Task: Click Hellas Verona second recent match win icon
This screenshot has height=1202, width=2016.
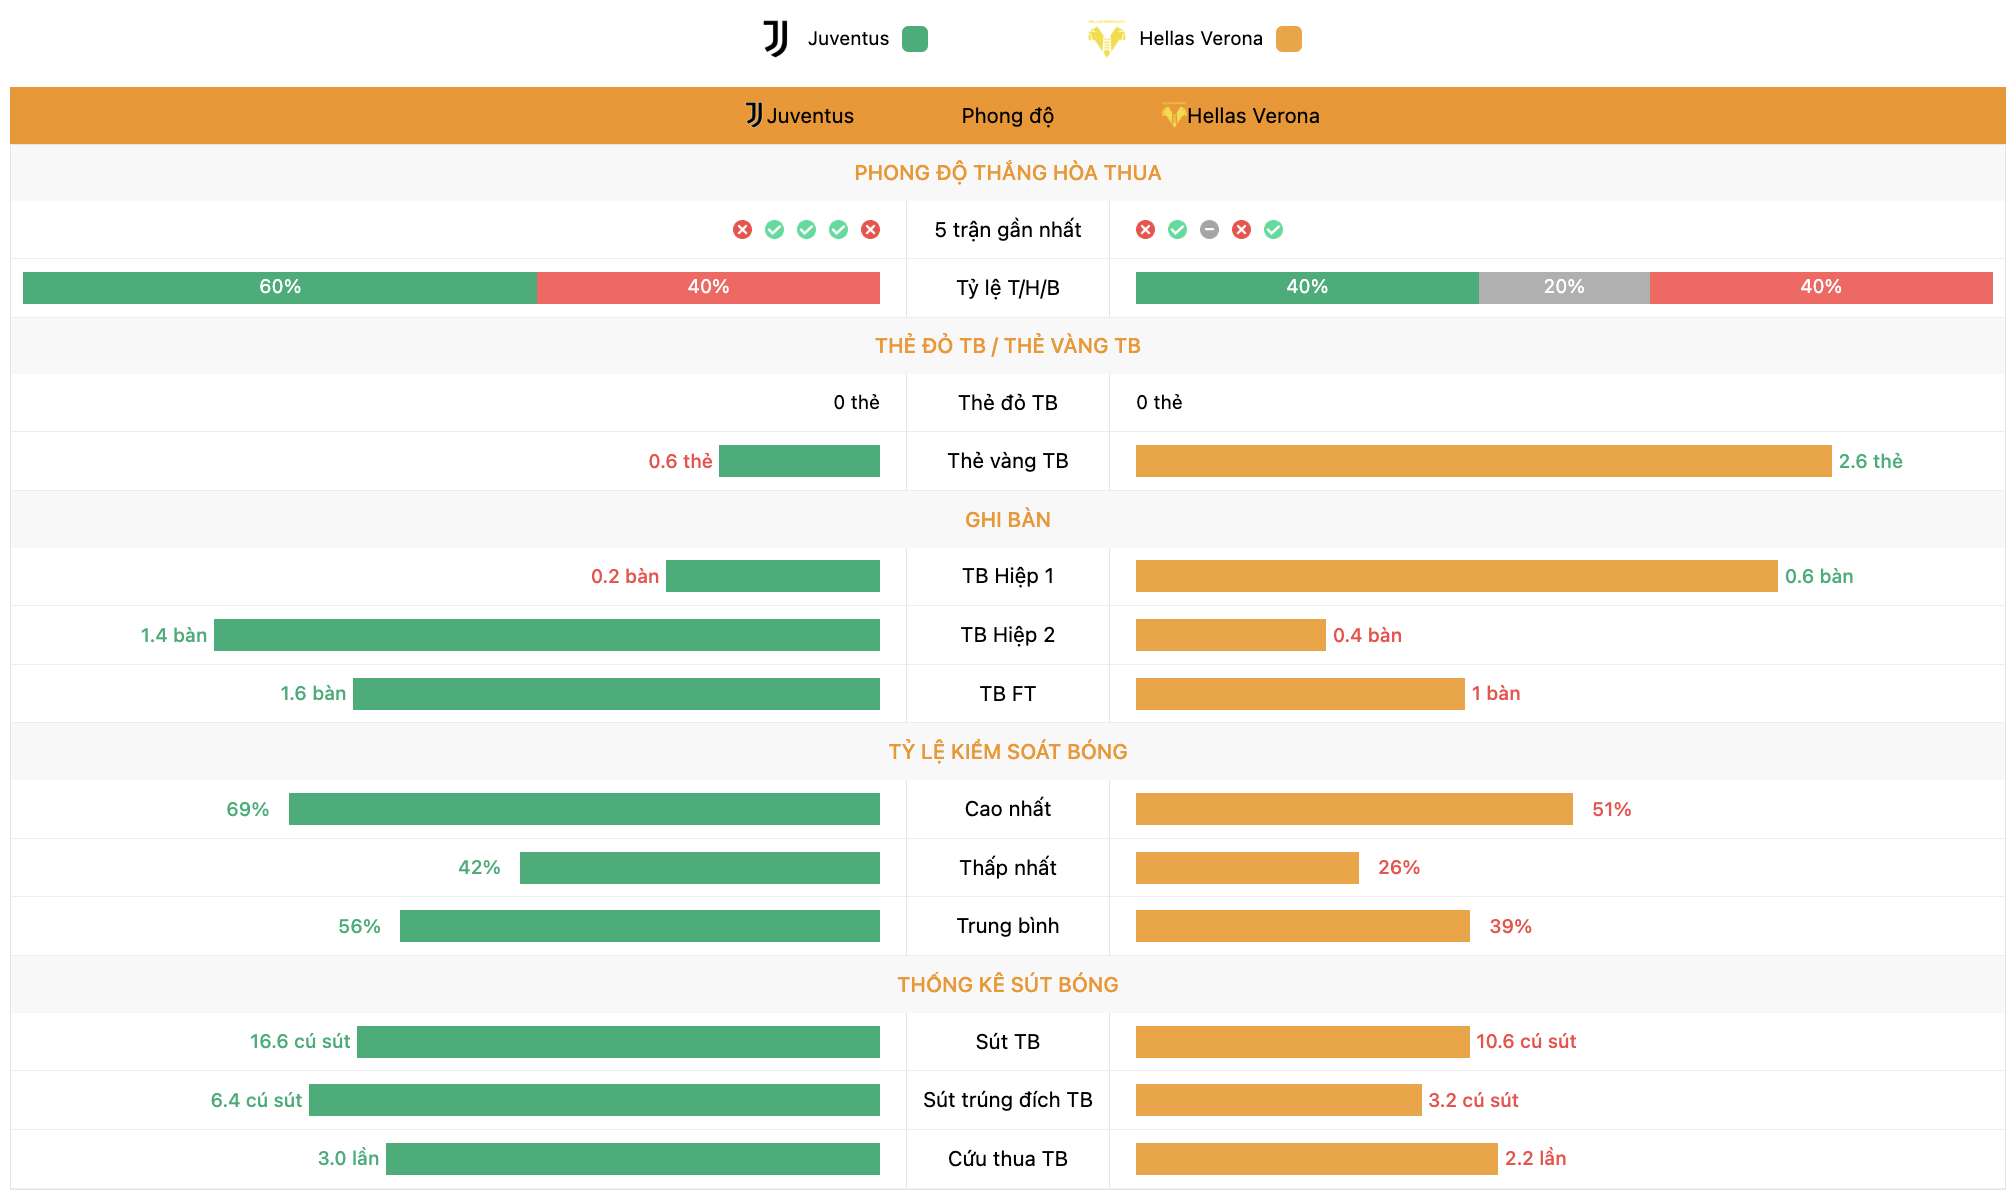Action: tap(1178, 230)
